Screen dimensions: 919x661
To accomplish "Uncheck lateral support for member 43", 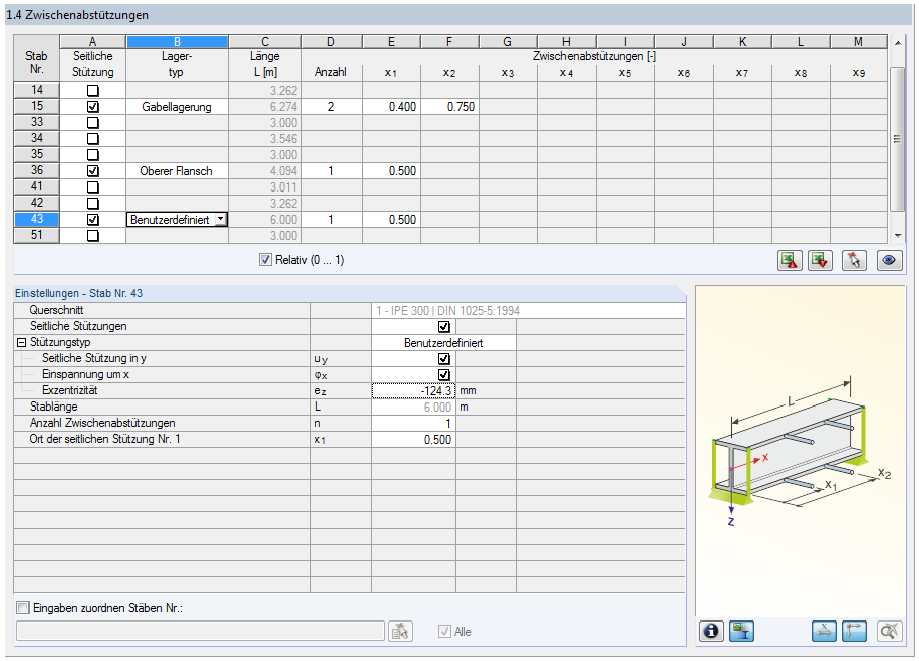I will click(x=93, y=220).
